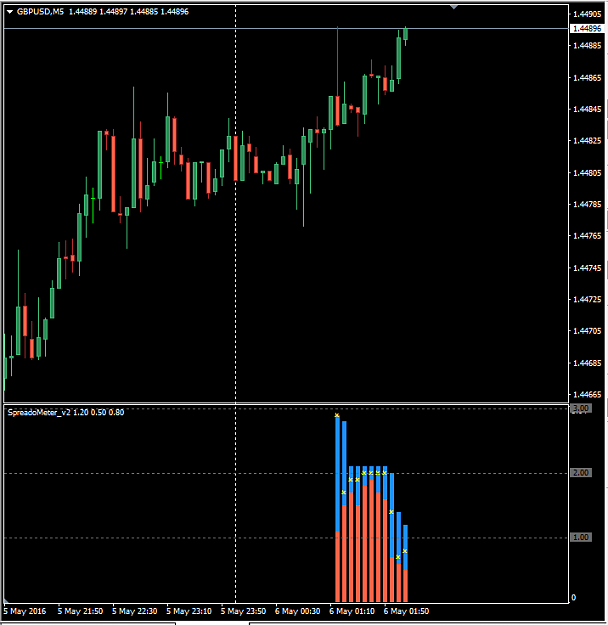Click the 5 May 21:50 time label
This screenshot has width=608, height=625.
[80, 611]
